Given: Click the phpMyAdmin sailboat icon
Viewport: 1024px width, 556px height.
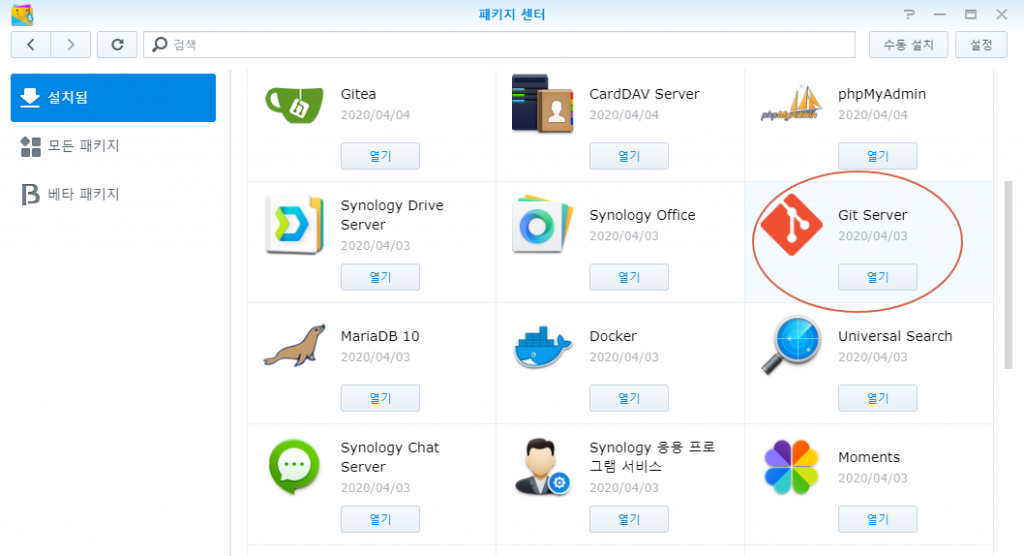Looking at the screenshot, I should pyautogui.click(x=791, y=104).
